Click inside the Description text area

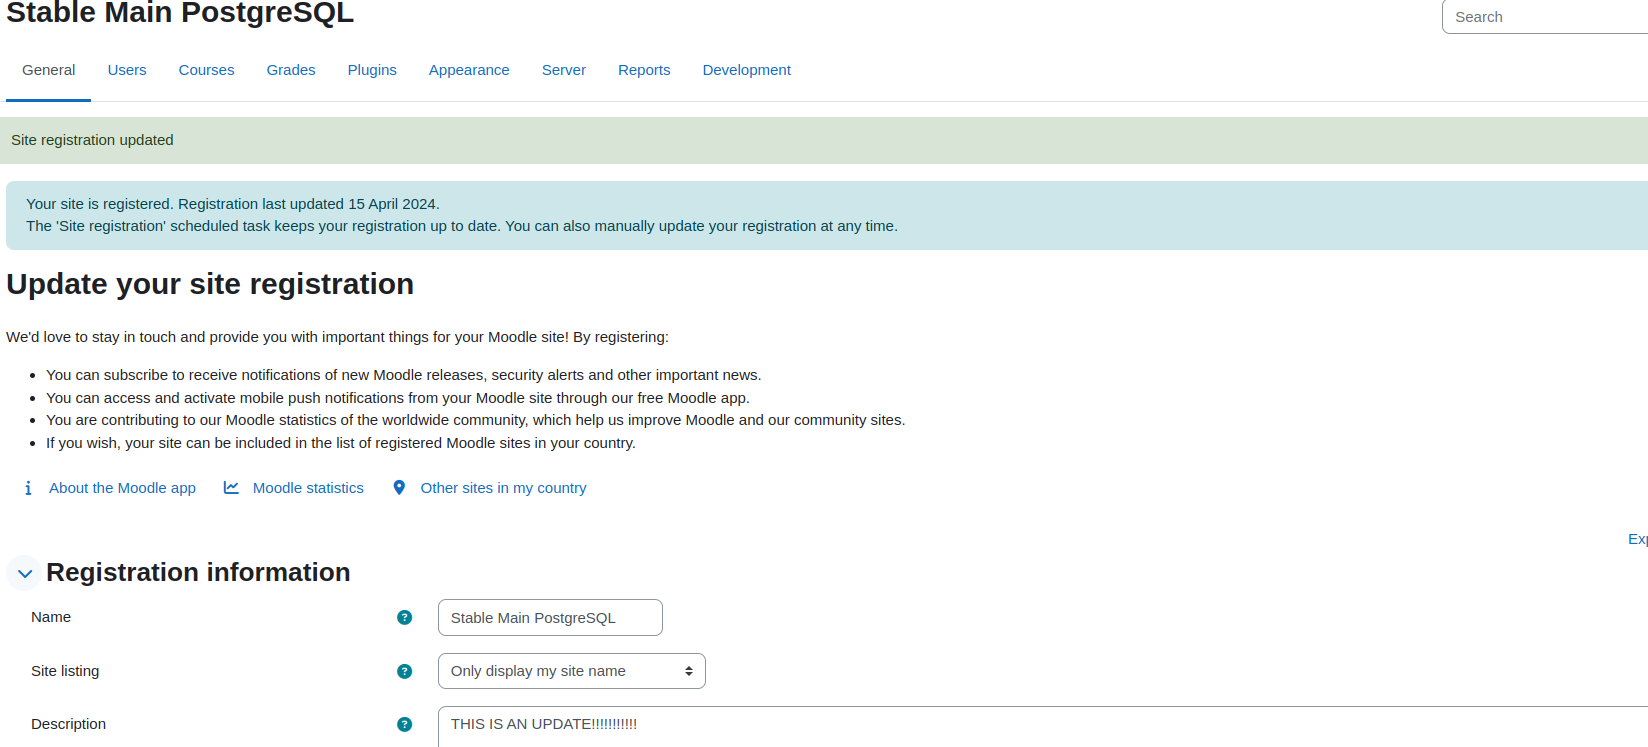click(x=1043, y=727)
